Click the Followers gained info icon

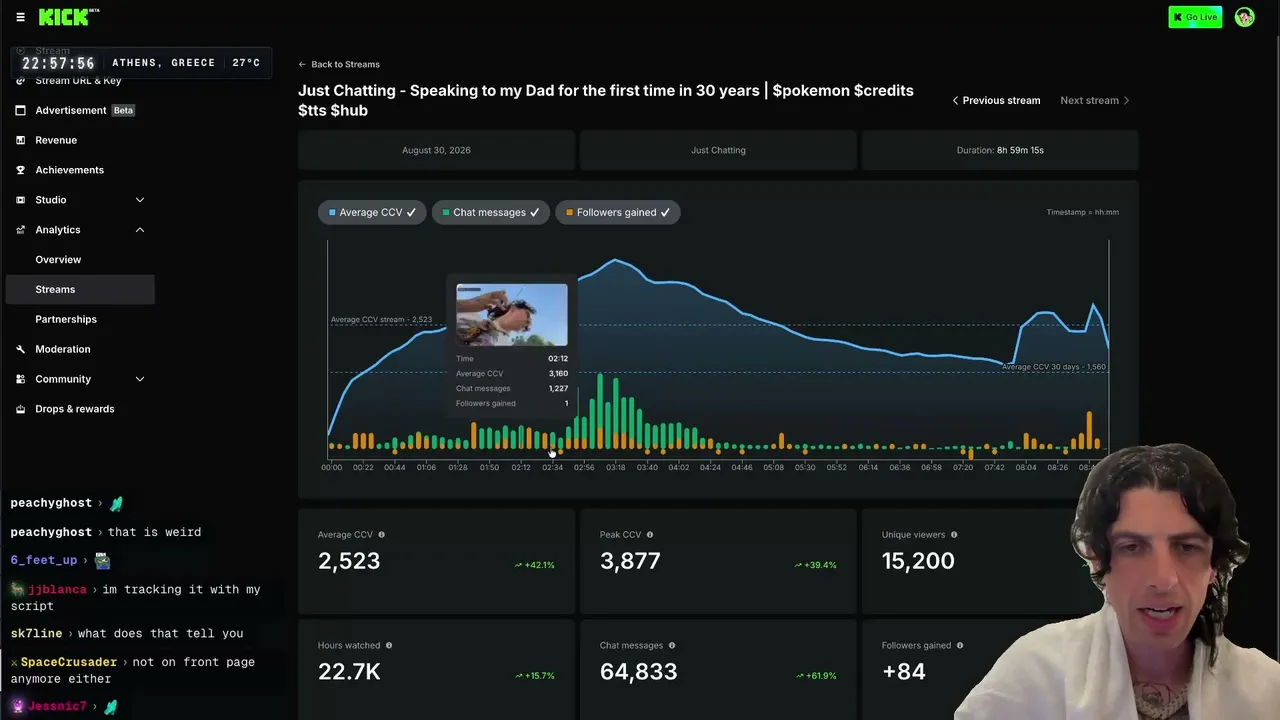click(x=959, y=646)
